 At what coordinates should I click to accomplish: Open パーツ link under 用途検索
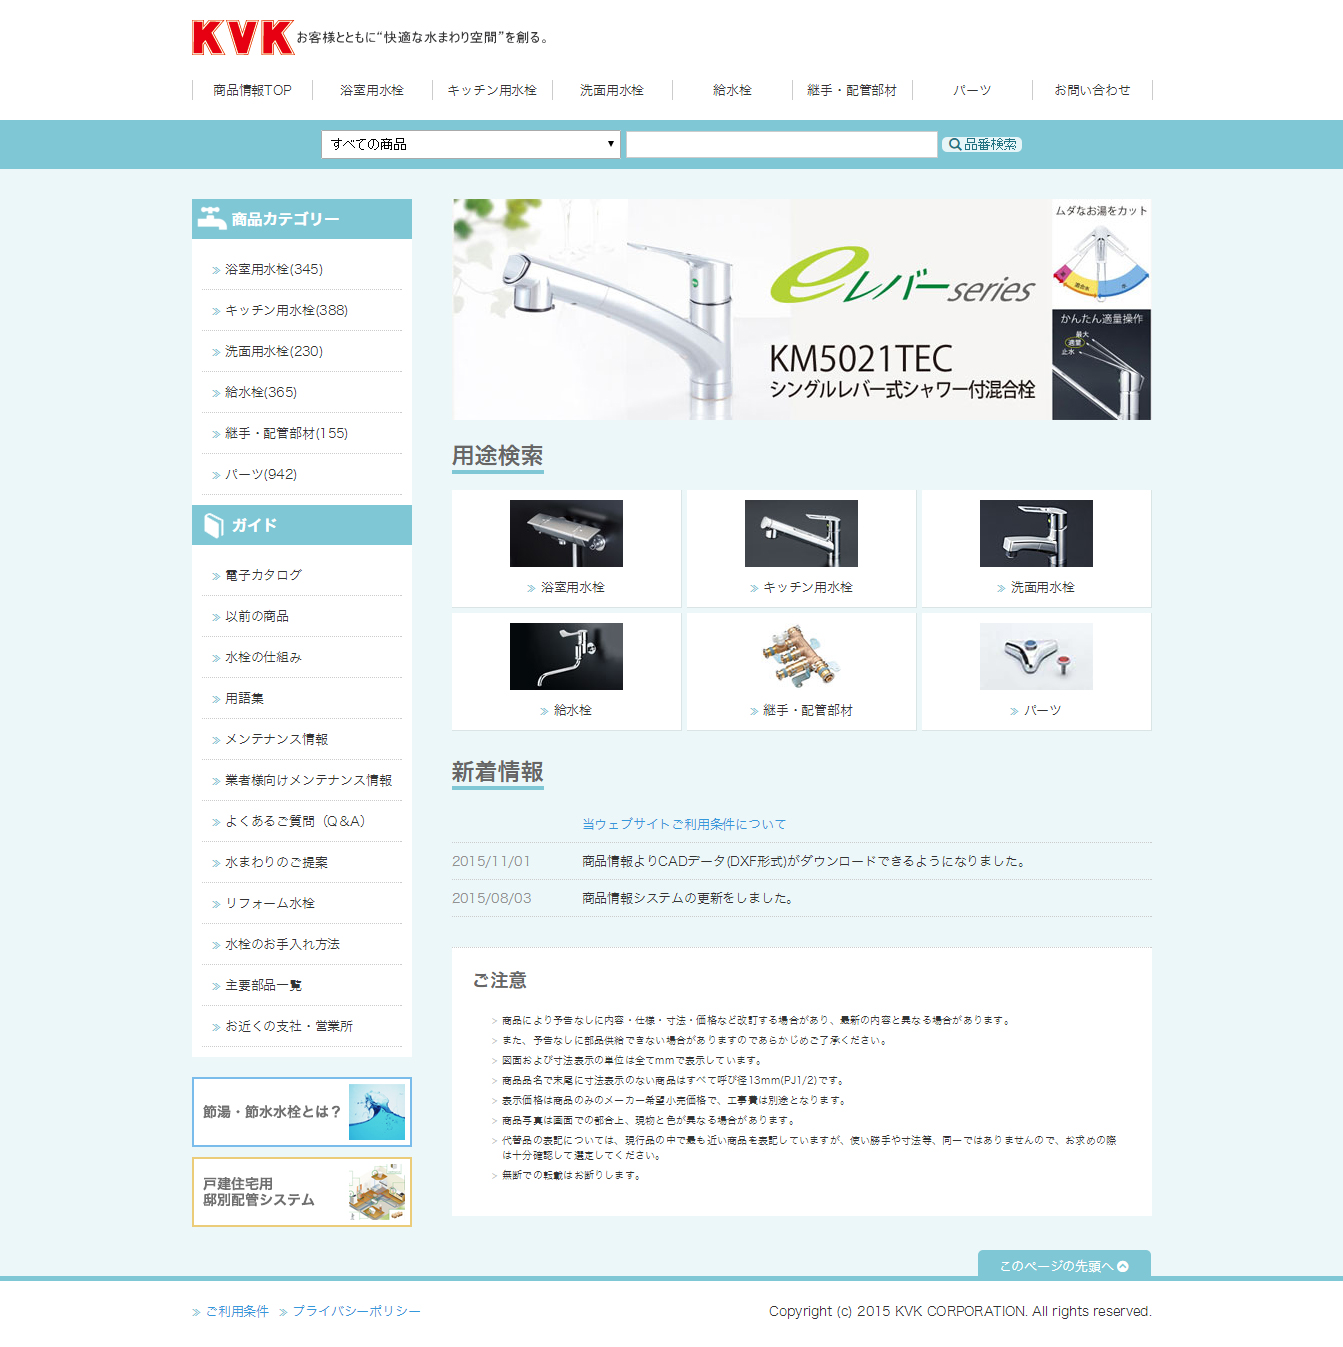[1042, 710]
